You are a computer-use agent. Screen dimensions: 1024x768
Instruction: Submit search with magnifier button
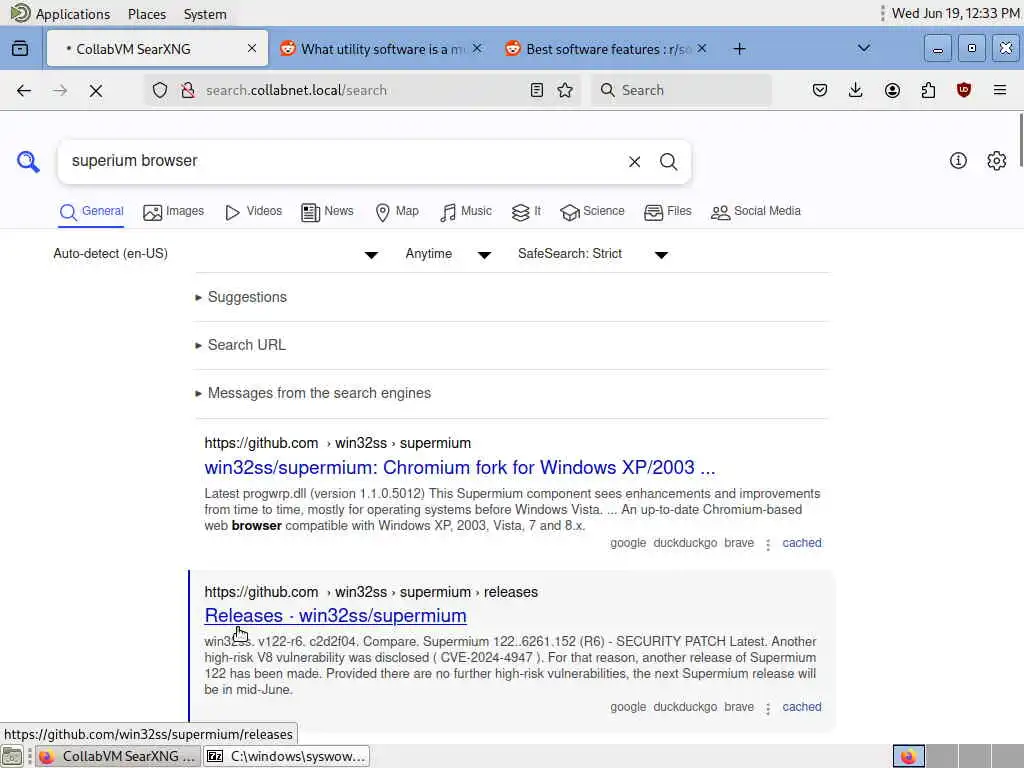[668, 161]
